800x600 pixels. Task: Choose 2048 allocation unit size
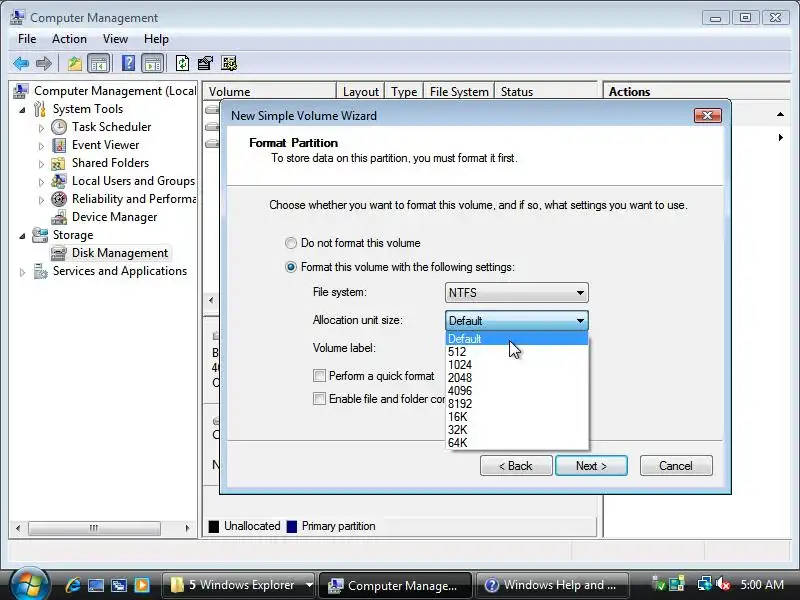(517, 378)
